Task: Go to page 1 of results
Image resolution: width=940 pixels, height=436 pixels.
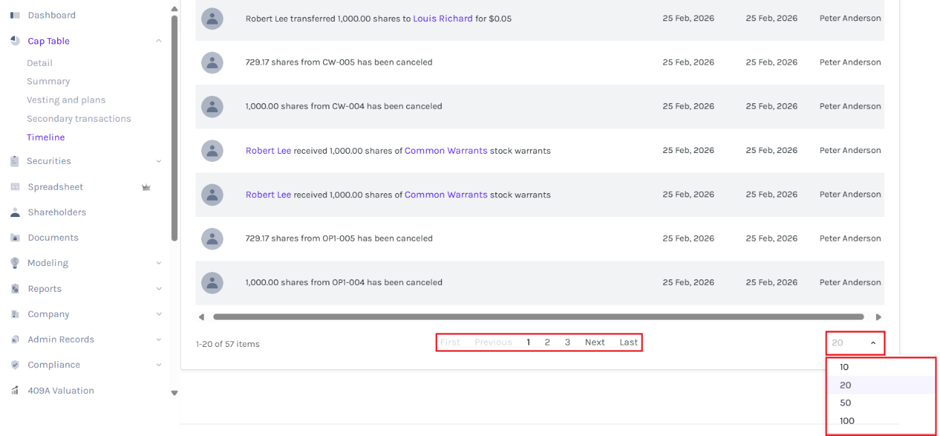Action: pos(528,342)
